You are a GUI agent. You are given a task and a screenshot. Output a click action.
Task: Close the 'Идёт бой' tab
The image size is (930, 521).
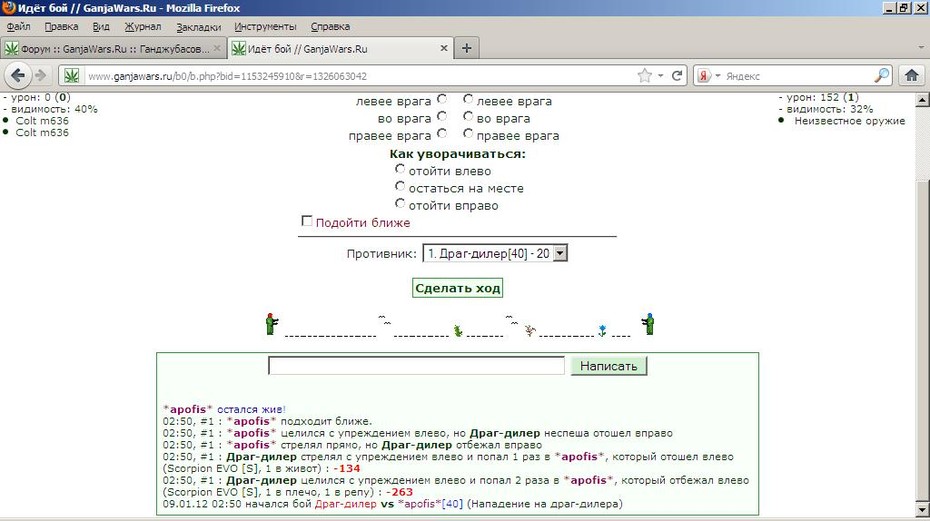tap(444, 49)
